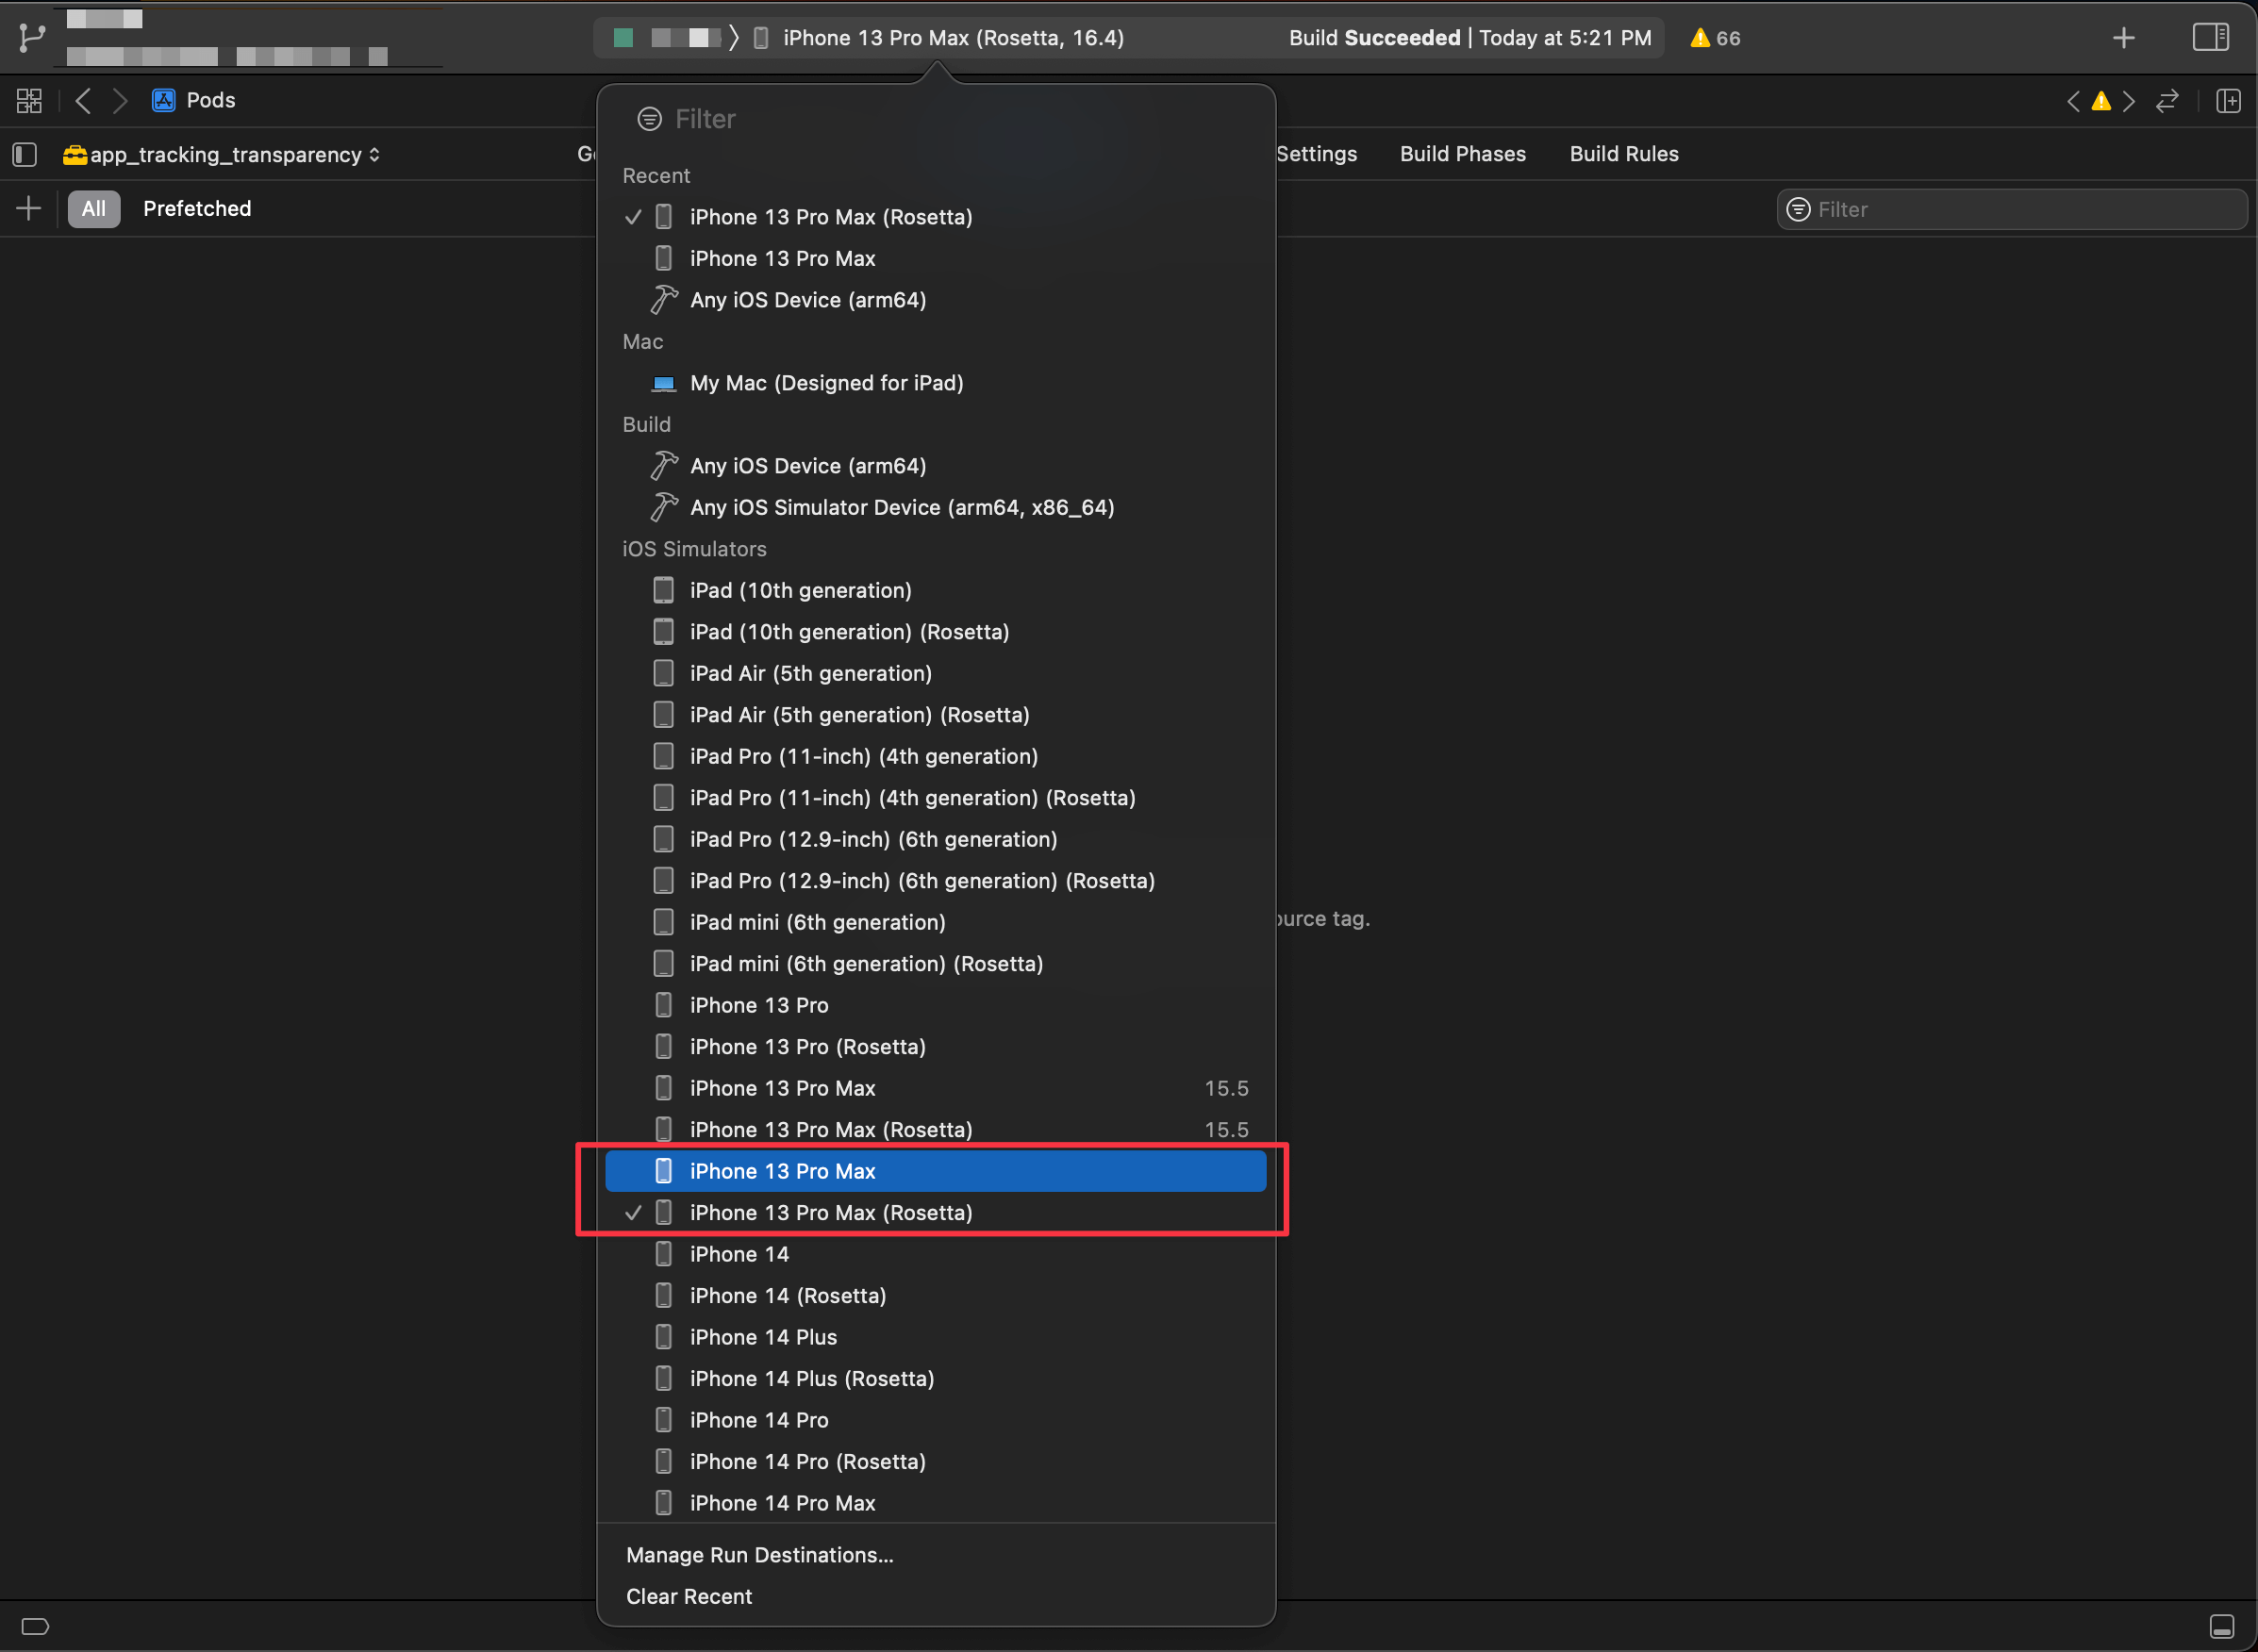Open the yellow warning count 66
This screenshot has width=2258, height=1652.
pos(1715,38)
